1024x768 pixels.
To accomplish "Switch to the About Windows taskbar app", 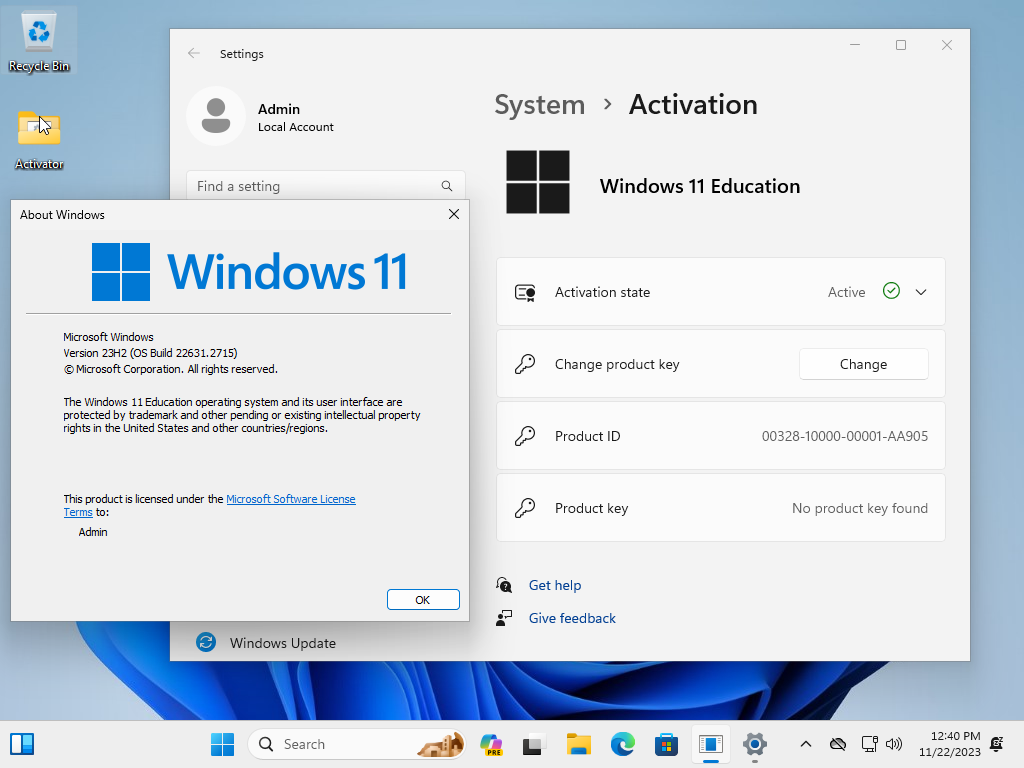I will [x=711, y=744].
